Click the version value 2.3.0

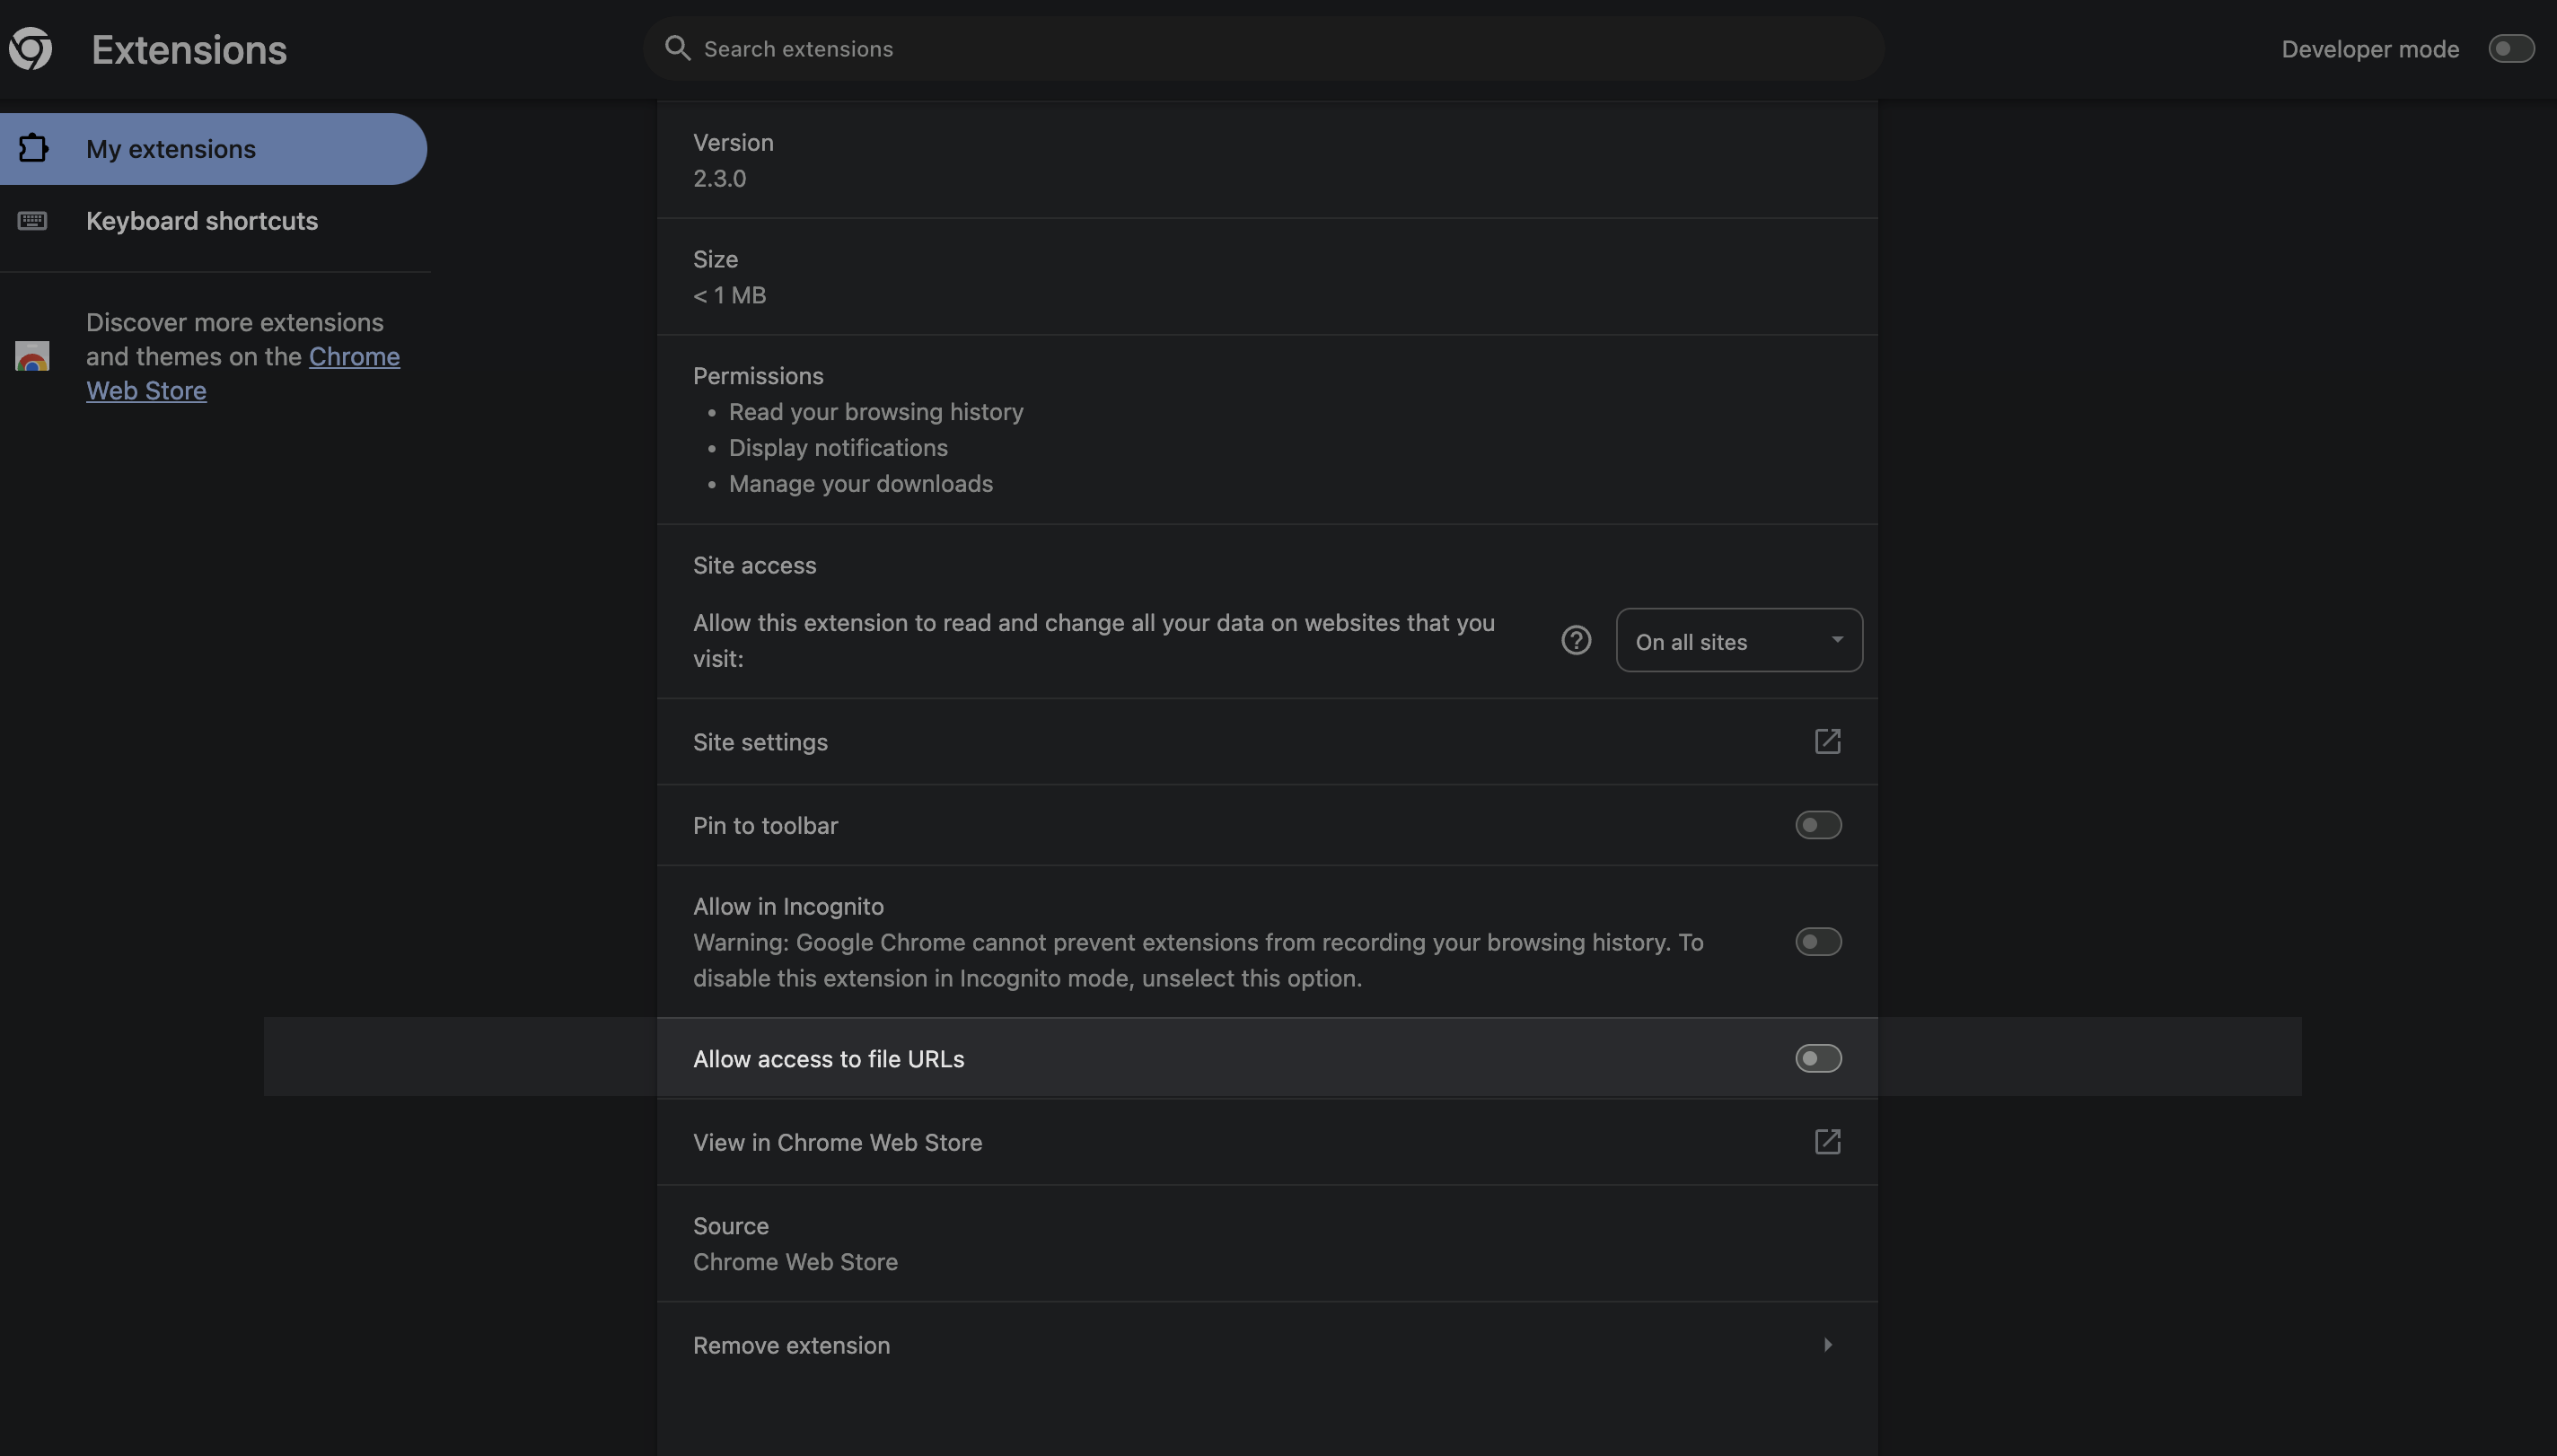(719, 178)
